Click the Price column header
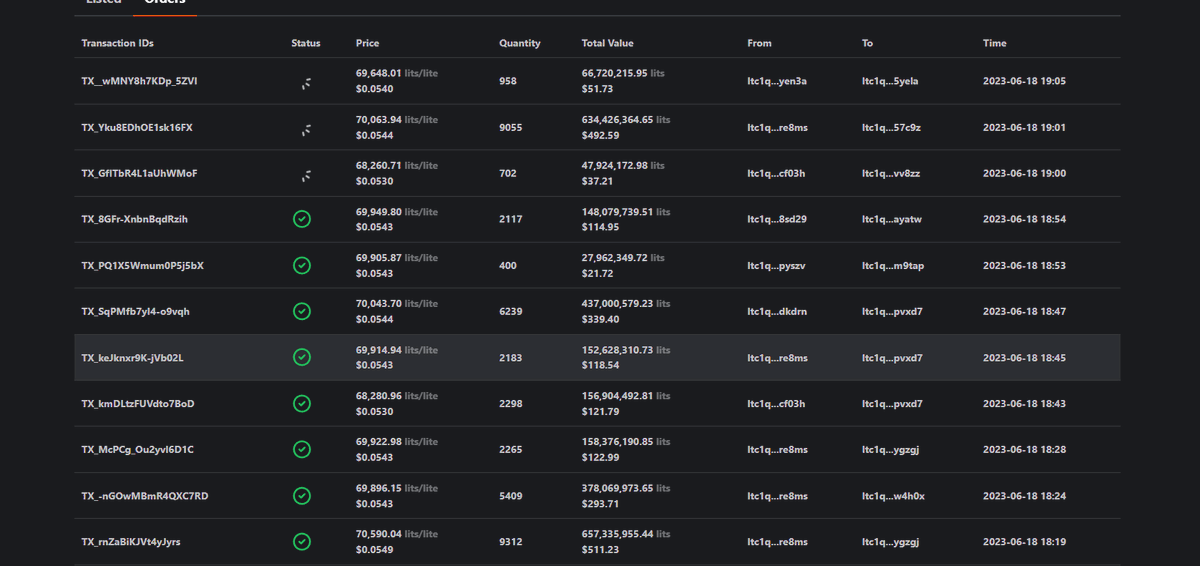 pos(367,43)
